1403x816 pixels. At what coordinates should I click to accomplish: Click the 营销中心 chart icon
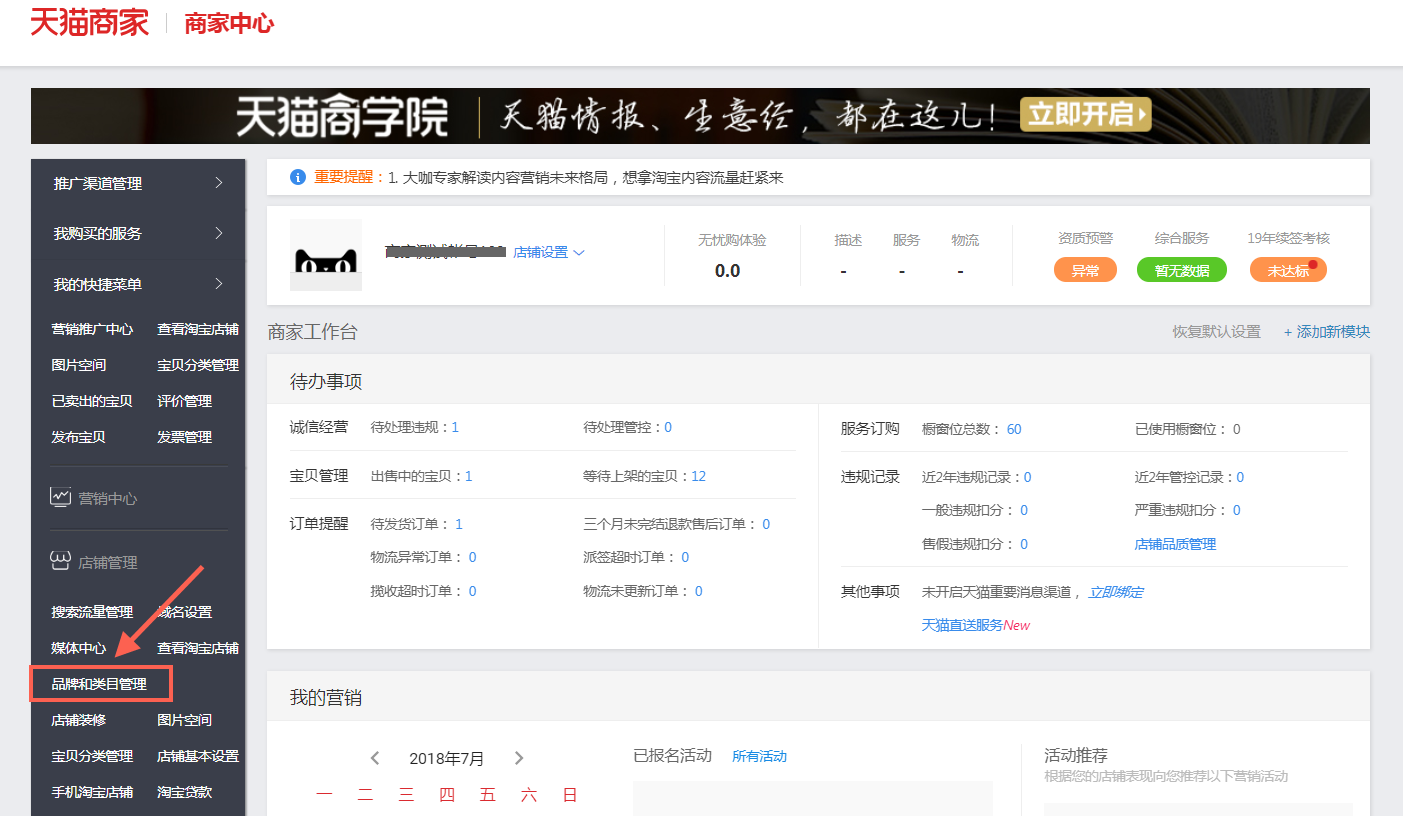click(61, 497)
